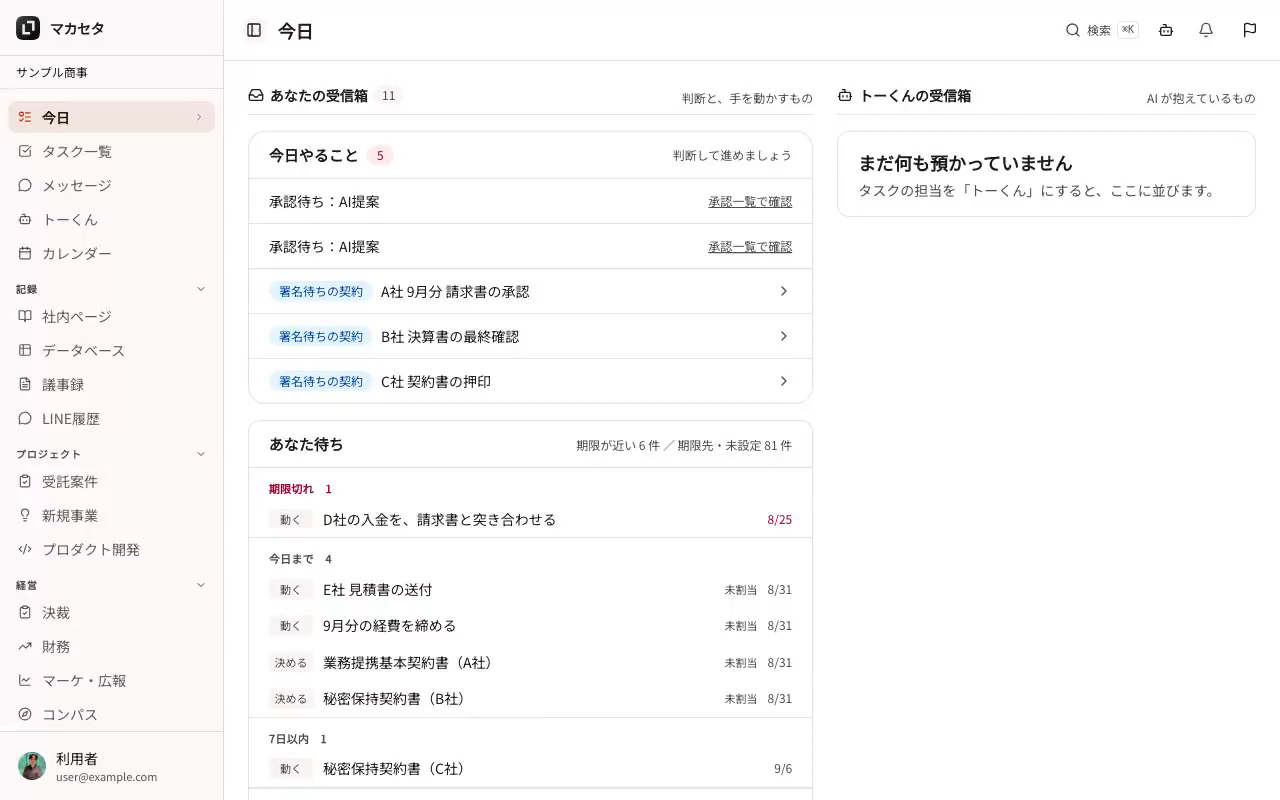Click まだ何も預かっていません heading
This screenshot has height=800, width=1280.
(x=966, y=163)
